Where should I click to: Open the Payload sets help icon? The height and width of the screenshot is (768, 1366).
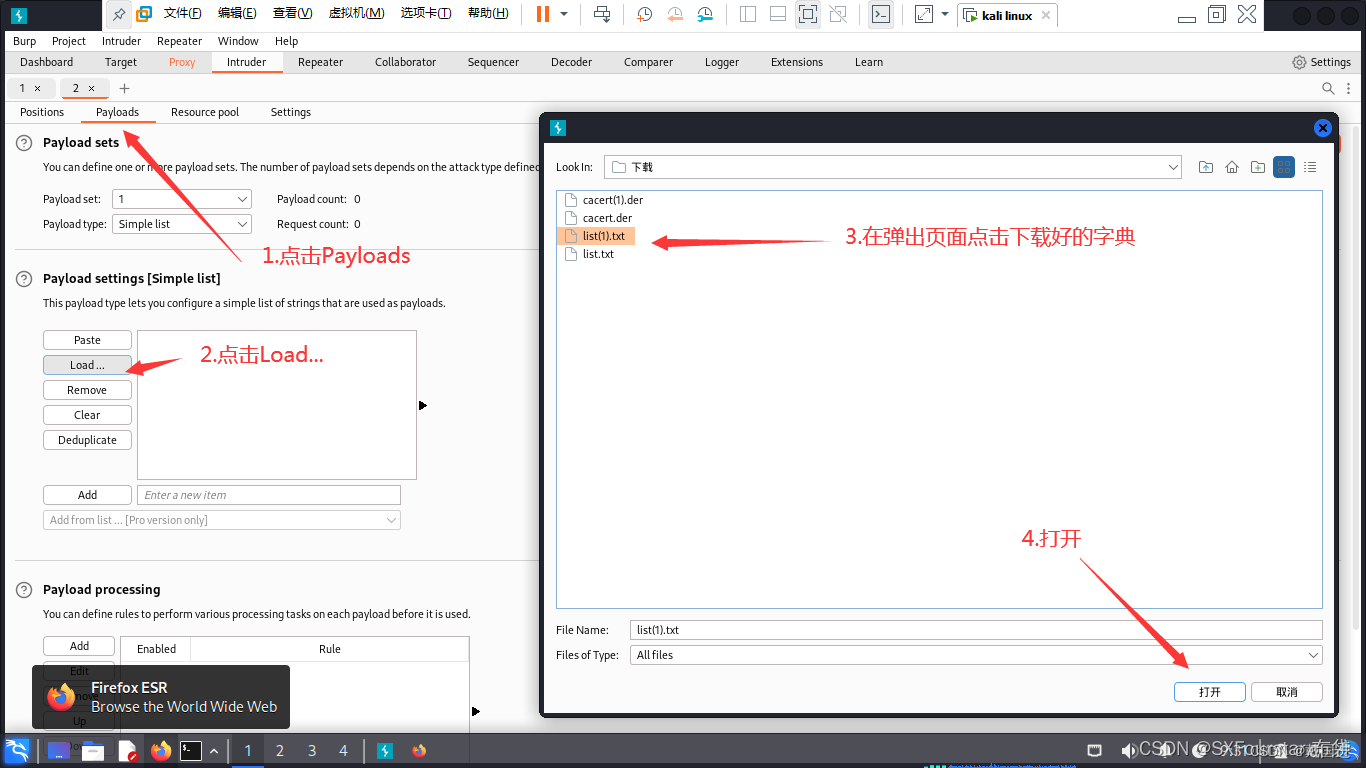point(24,143)
